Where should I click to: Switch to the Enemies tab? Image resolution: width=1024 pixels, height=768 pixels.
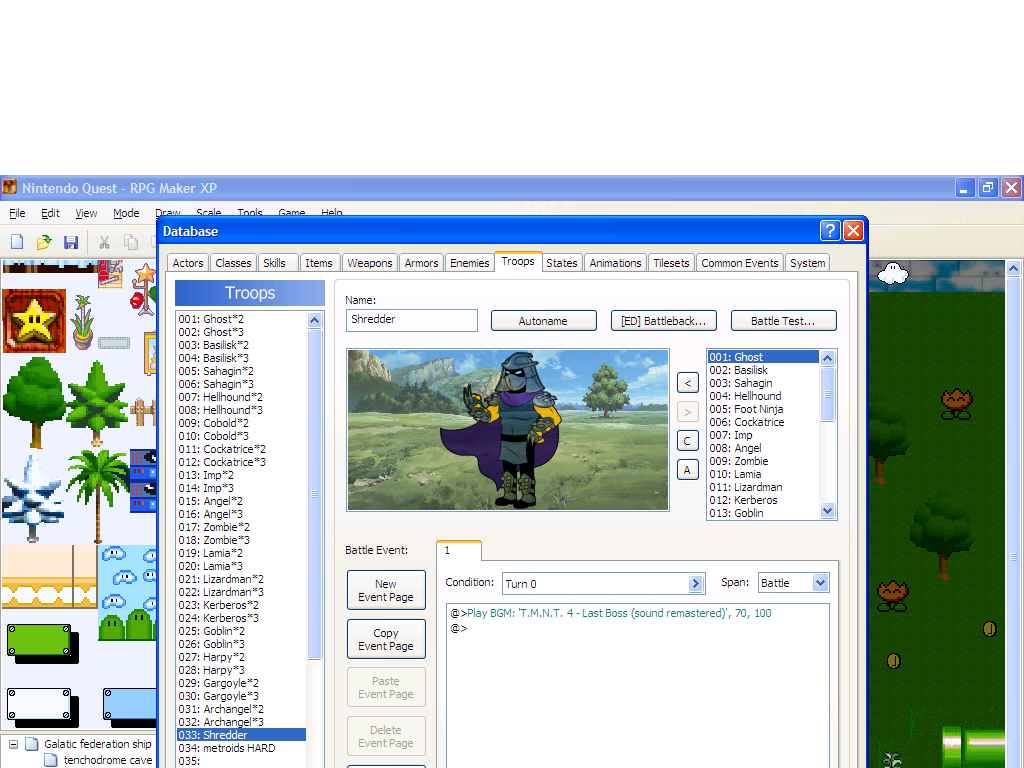[470, 263]
